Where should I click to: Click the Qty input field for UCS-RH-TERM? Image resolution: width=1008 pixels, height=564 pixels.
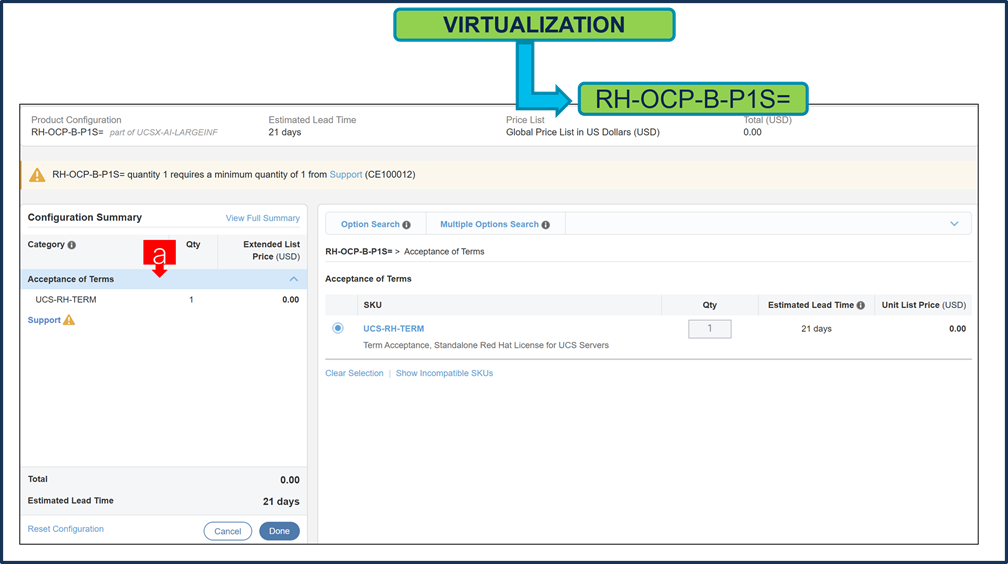pos(710,329)
